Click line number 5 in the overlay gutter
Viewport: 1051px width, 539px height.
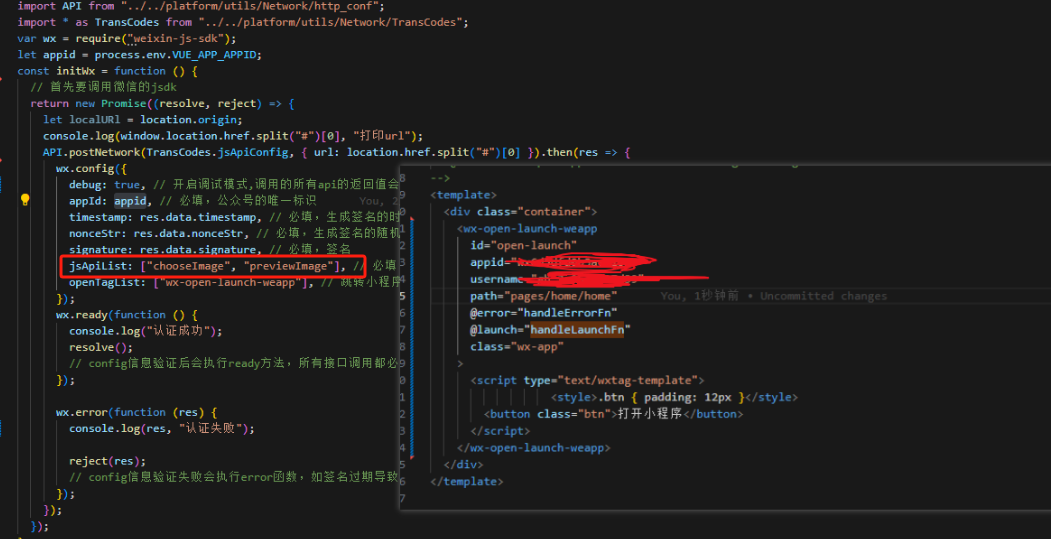click(402, 296)
